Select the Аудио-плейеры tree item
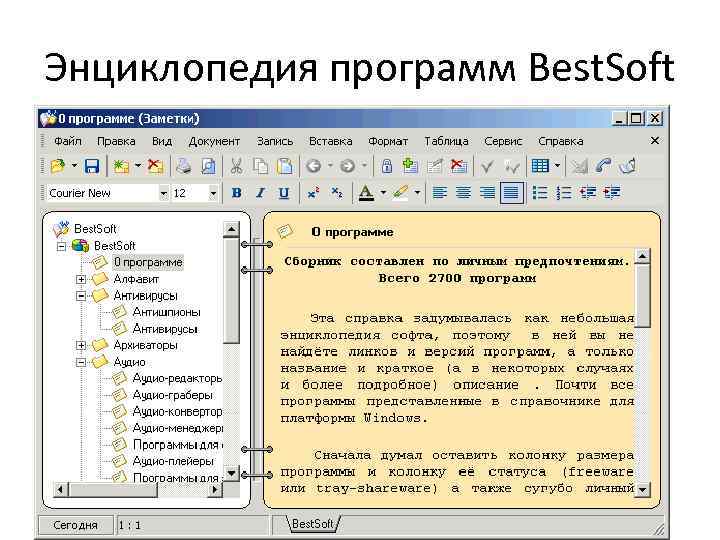 pyautogui.click(x=173, y=461)
